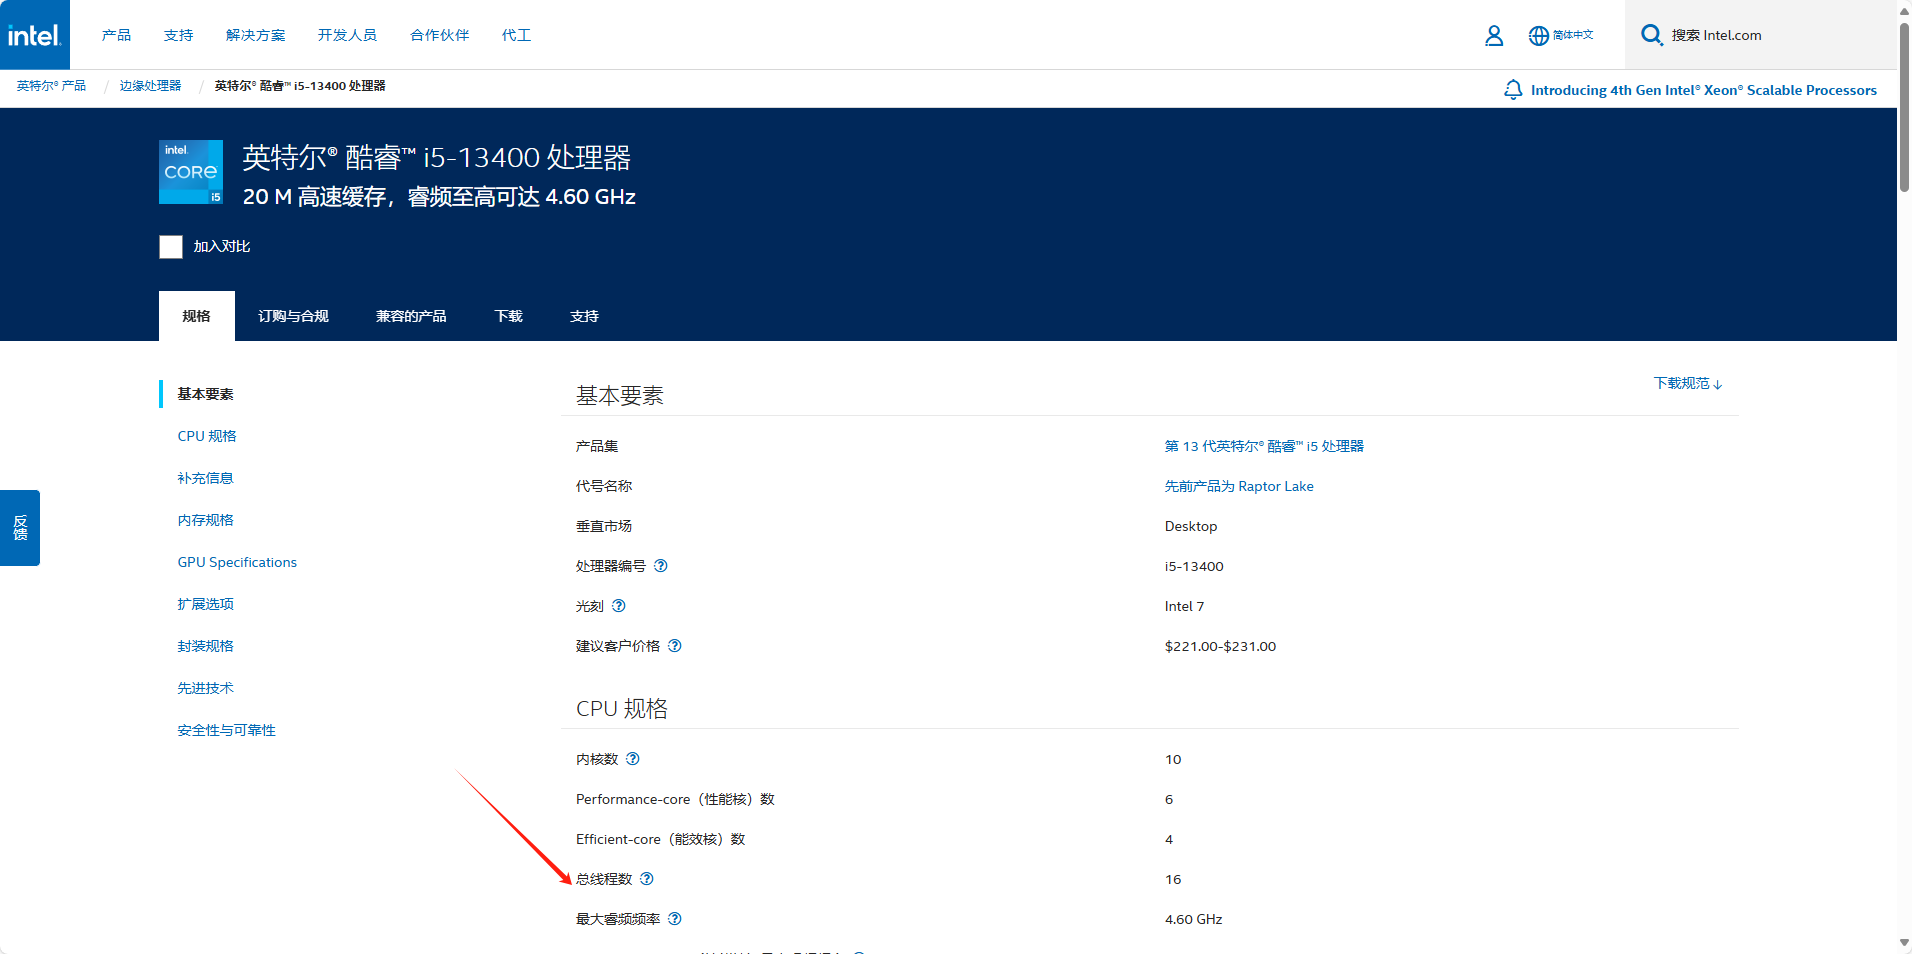1912x954 pixels.
Task: Click the scrollbar down arrow
Action: coord(1904,943)
